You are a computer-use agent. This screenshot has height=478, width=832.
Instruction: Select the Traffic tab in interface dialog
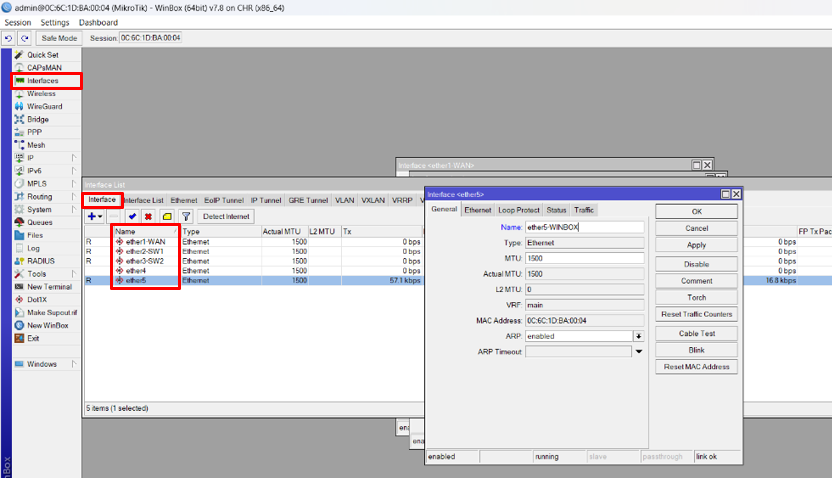[584, 210]
